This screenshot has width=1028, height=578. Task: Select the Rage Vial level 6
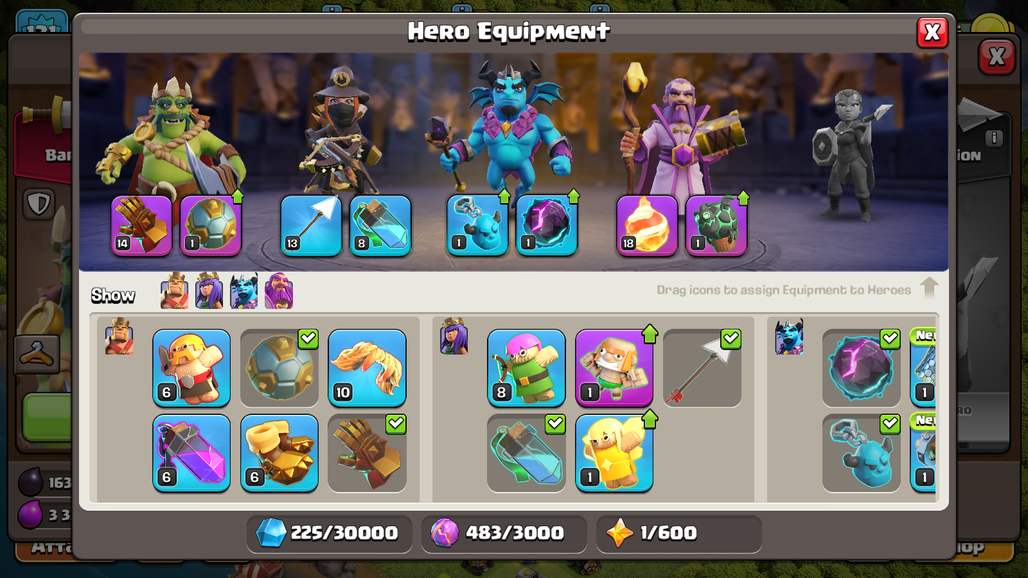pyautogui.click(x=191, y=453)
